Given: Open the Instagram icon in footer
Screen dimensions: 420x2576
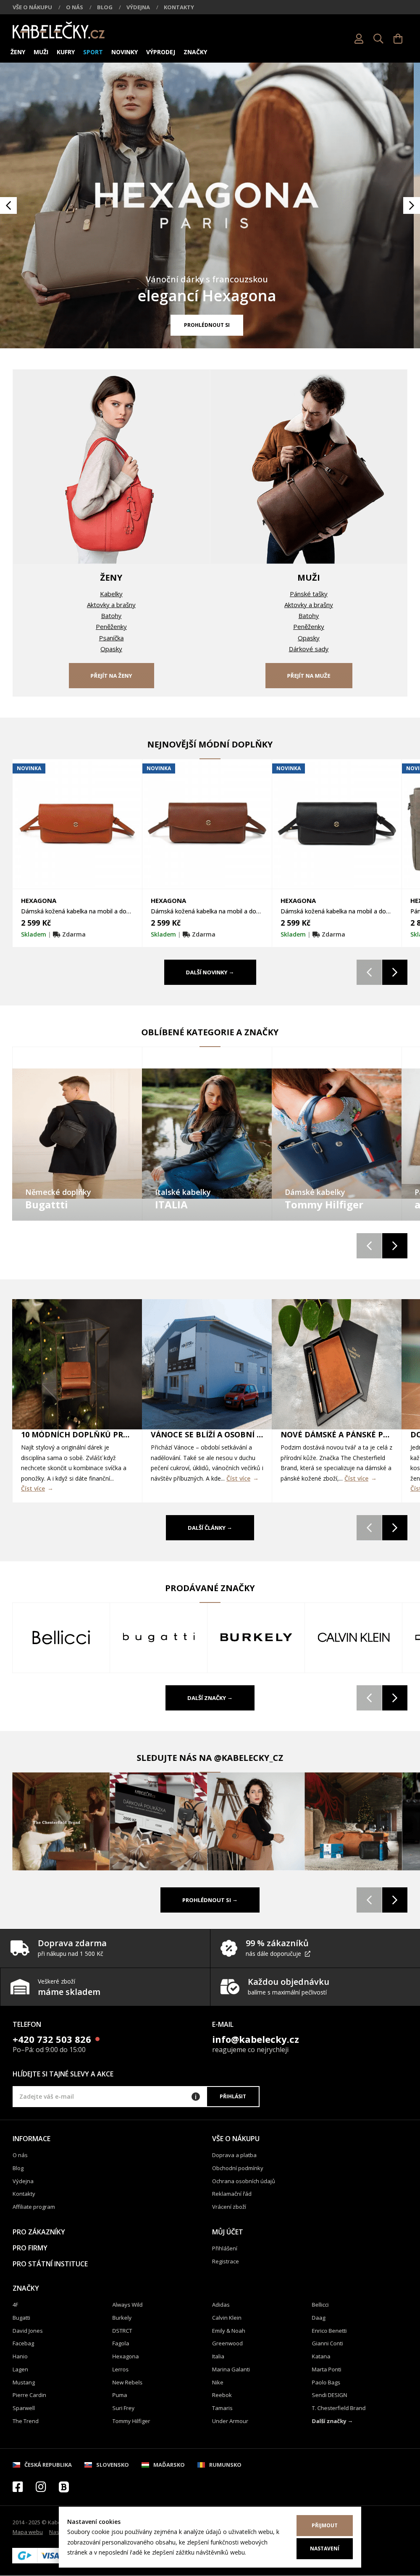Looking at the screenshot, I should point(41,2486).
